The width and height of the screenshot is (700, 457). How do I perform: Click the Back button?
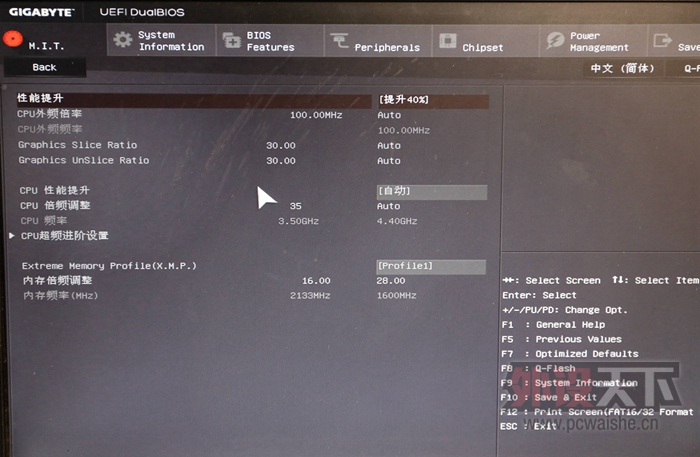click(45, 67)
